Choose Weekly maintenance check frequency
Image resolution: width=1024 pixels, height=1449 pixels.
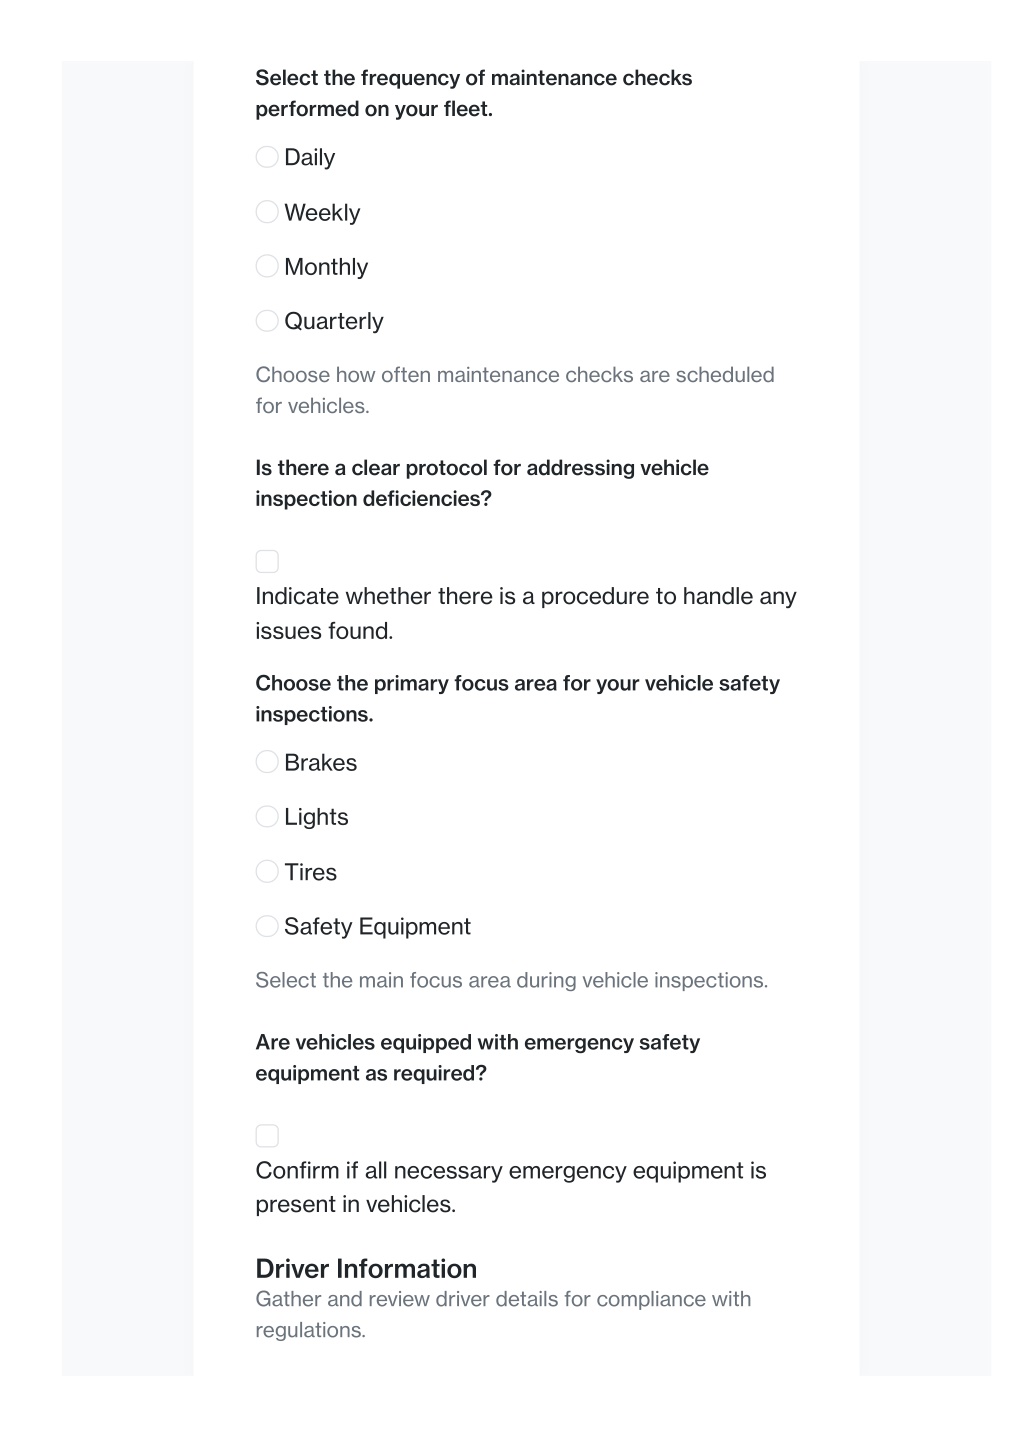click(x=267, y=212)
